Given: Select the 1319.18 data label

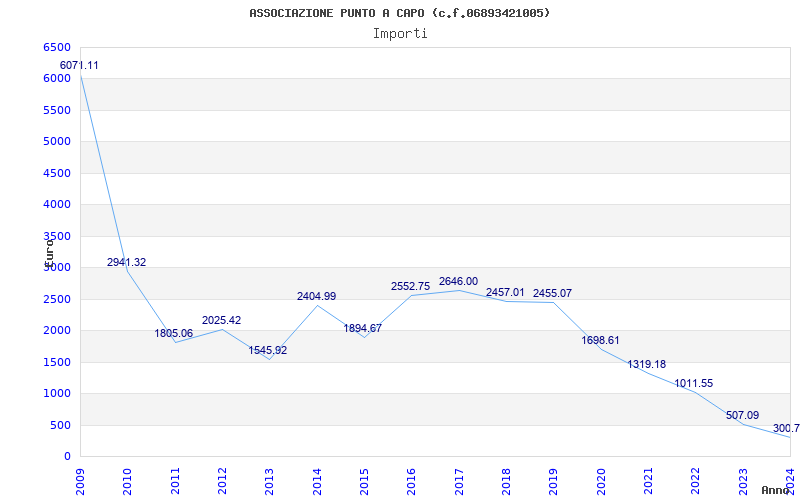Looking at the screenshot, I should 647,364.
